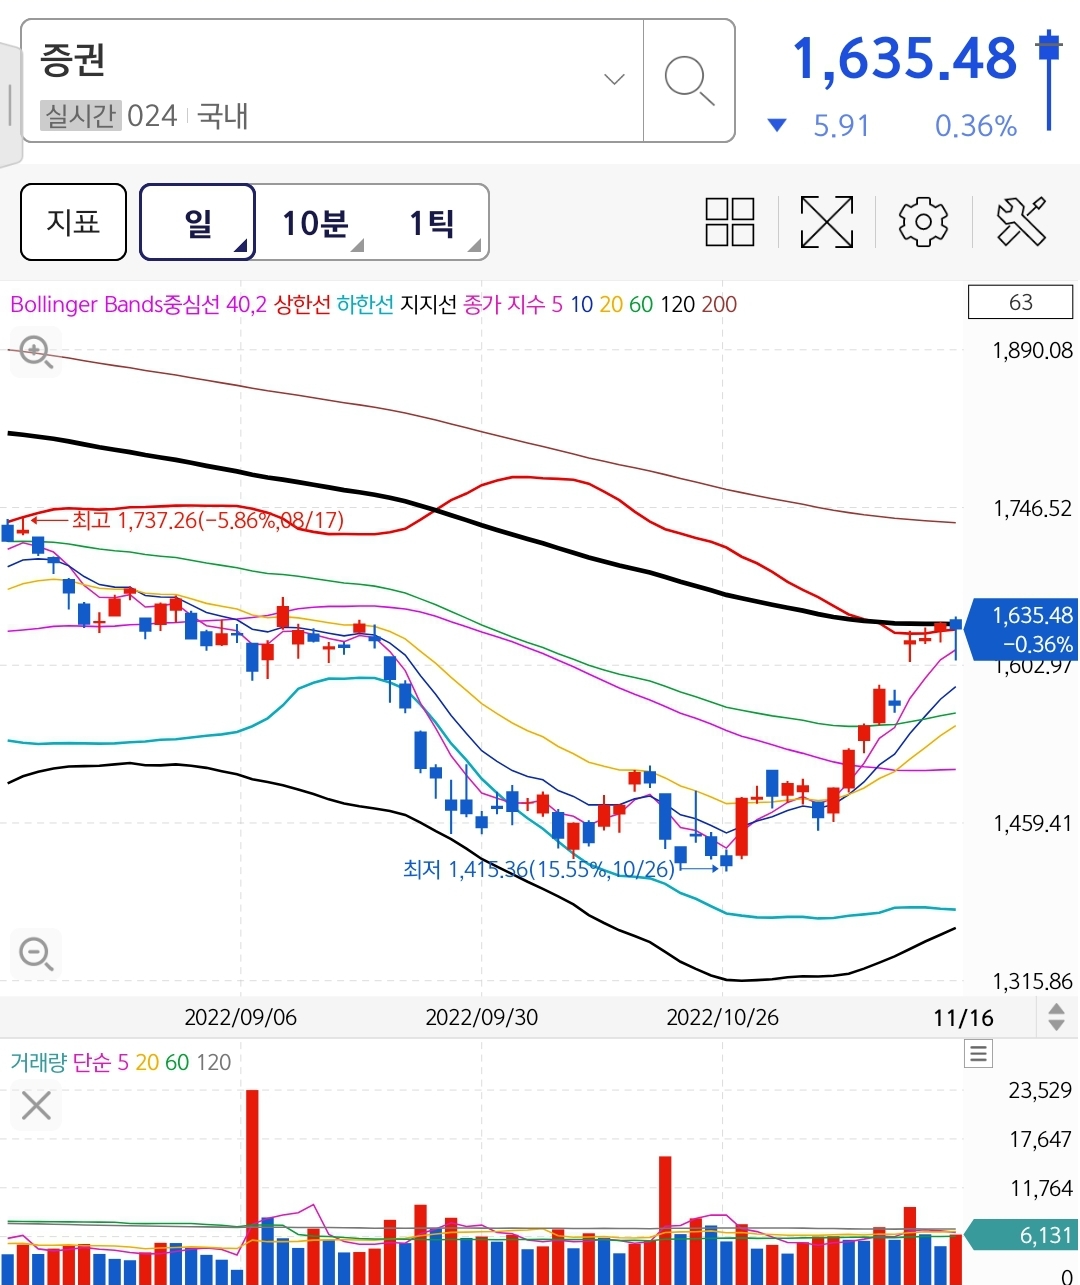Close the volume panel with X icon

pos(36,1106)
